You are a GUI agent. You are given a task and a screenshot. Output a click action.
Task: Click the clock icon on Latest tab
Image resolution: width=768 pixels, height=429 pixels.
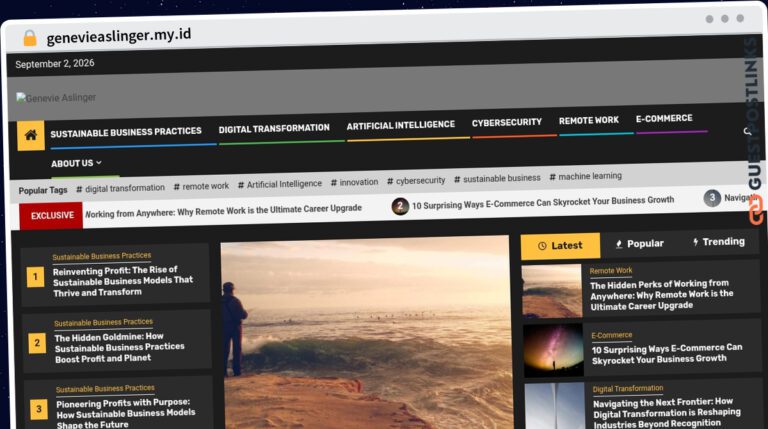coord(542,246)
